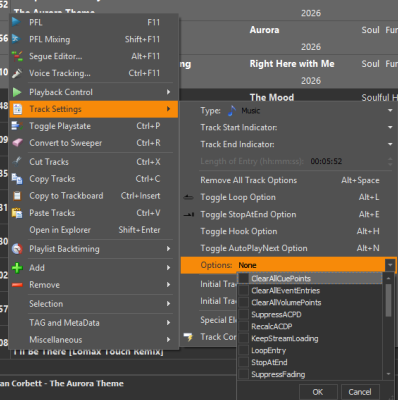
Task: Click the Cut Tracks scissors icon
Action: tap(17, 162)
